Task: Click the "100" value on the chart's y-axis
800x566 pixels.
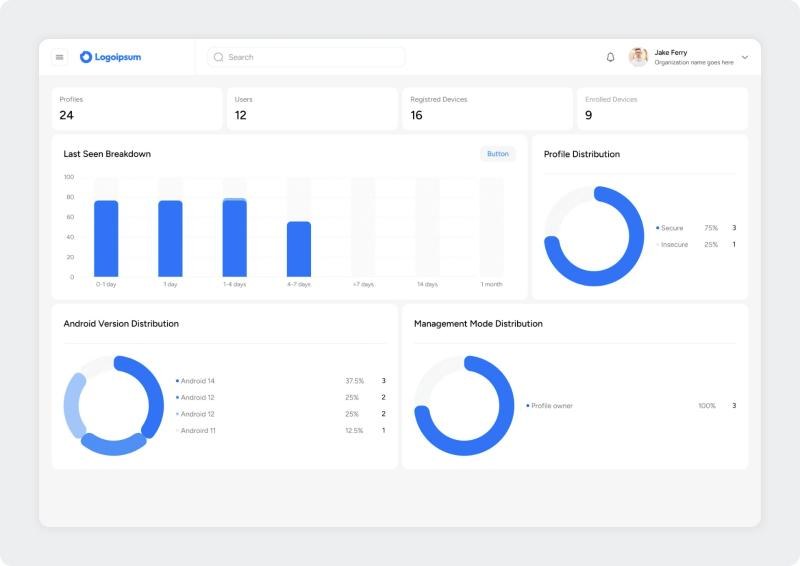Action: click(69, 177)
